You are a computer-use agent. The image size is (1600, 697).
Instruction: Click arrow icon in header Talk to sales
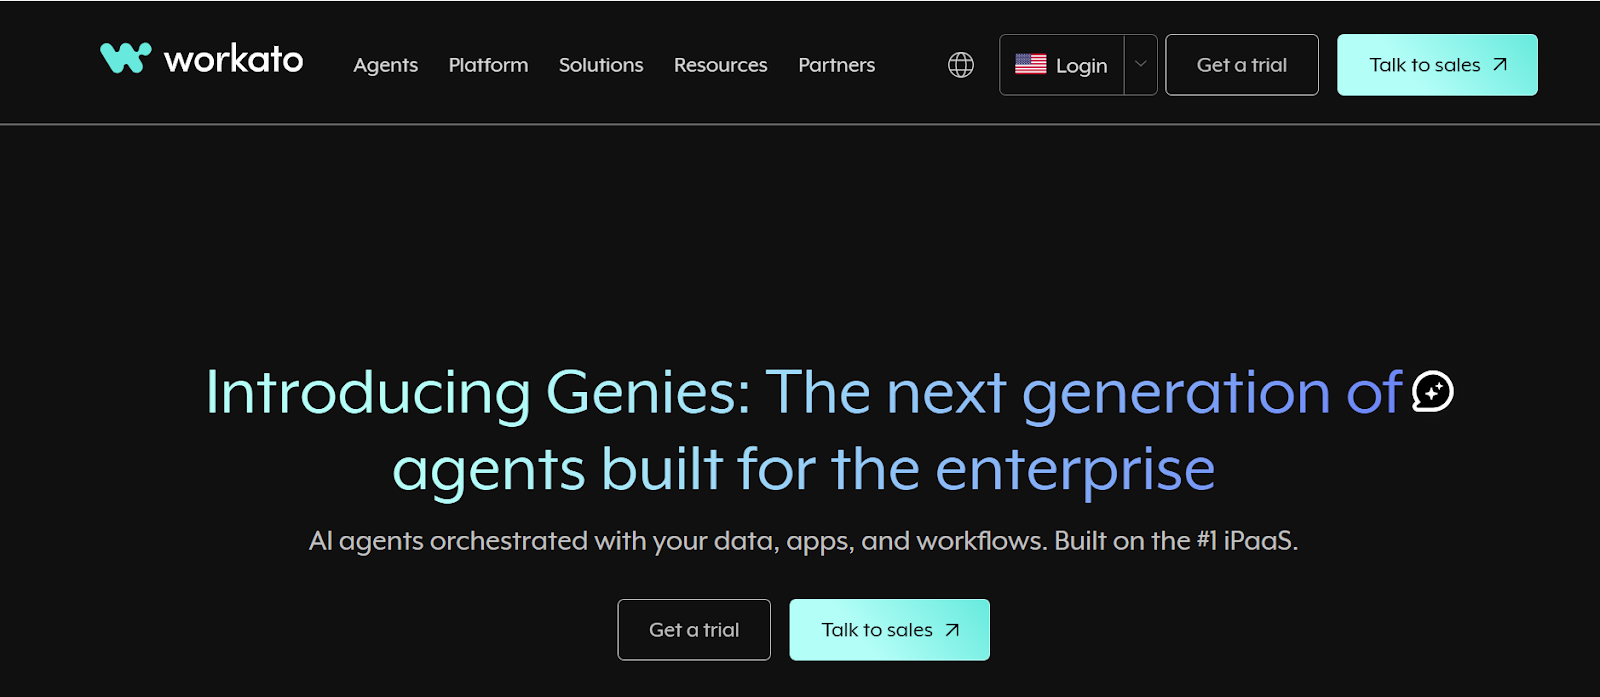click(1499, 65)
